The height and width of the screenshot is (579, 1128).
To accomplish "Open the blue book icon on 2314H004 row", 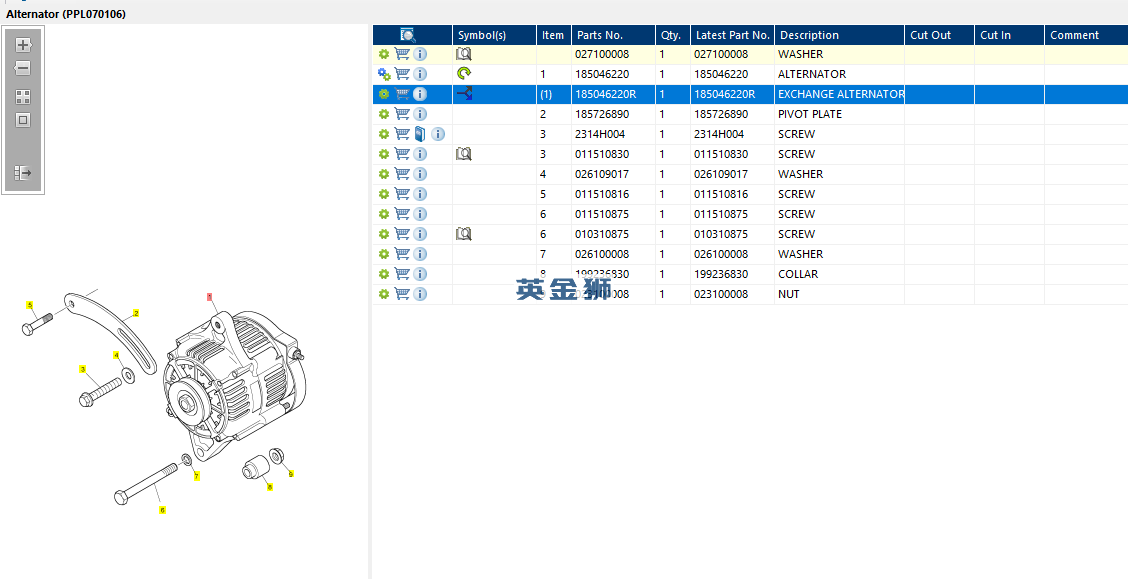I will point(421,134).
